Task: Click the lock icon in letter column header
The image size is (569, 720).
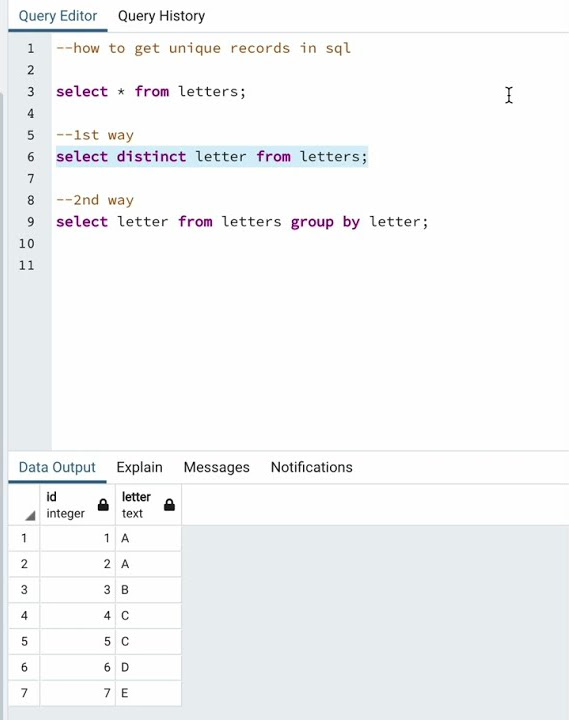Action: coord(169,505)
